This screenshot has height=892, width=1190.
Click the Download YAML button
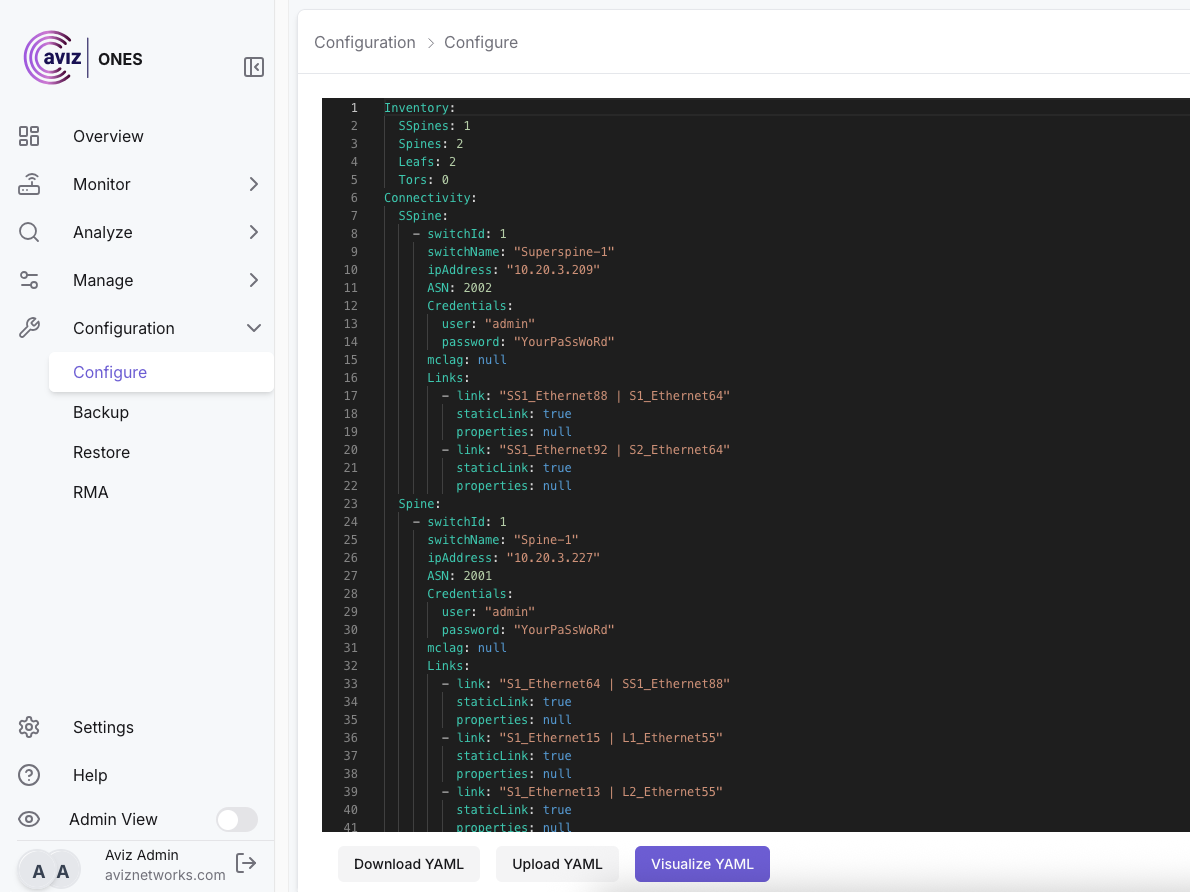(408, 864)
